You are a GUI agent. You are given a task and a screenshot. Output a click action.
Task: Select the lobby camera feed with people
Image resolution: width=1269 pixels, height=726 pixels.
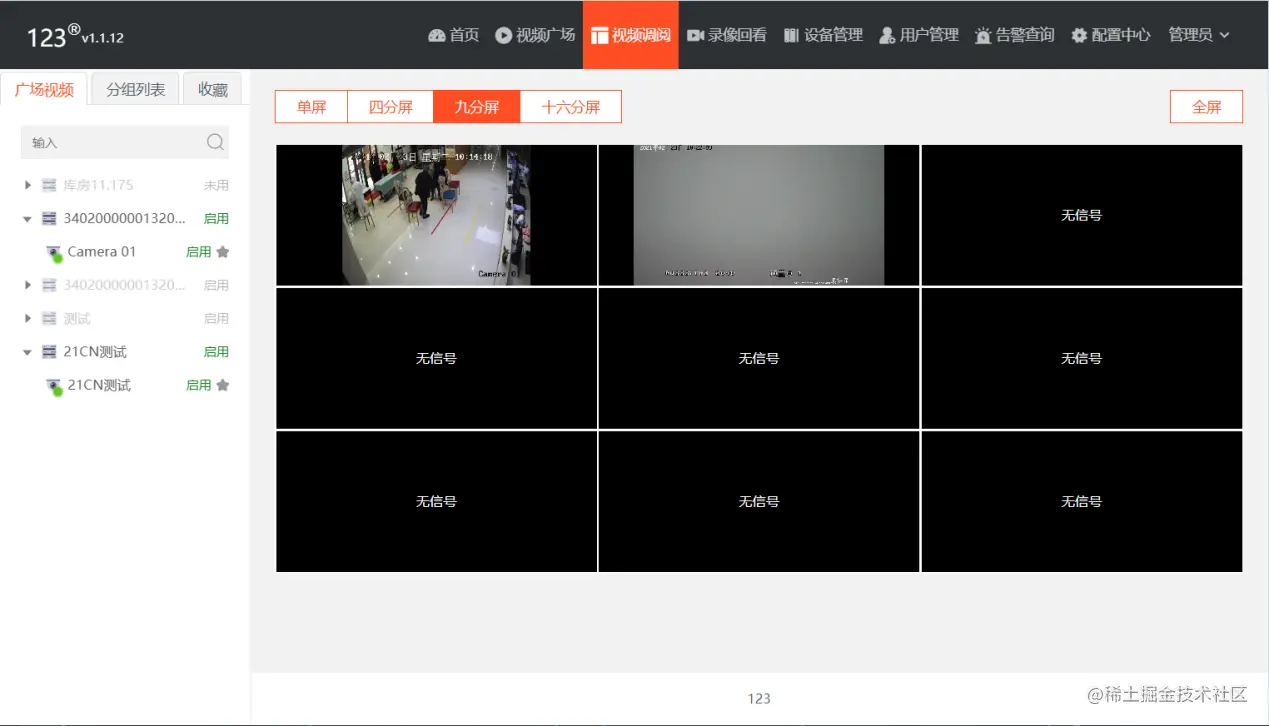pyautogui.click(x=436, y=215)
